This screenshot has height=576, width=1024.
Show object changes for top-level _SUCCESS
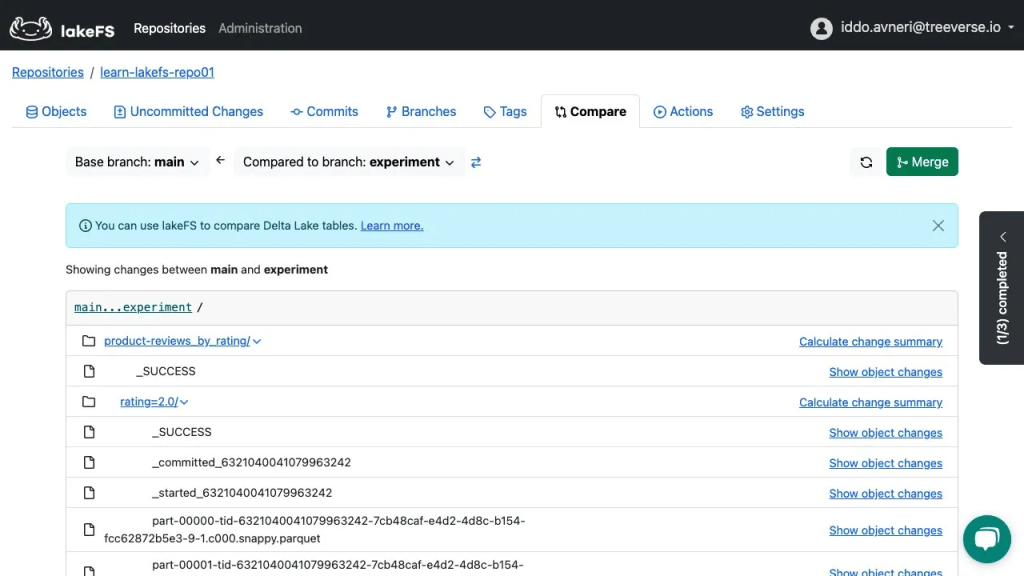(x=886, y=372)
